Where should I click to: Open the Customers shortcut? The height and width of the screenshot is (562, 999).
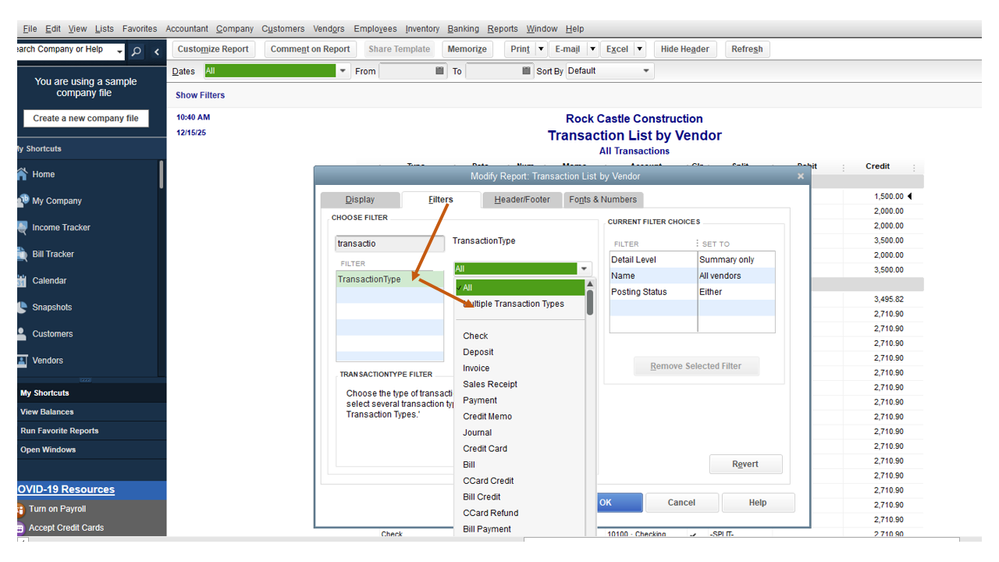(52, 334)
